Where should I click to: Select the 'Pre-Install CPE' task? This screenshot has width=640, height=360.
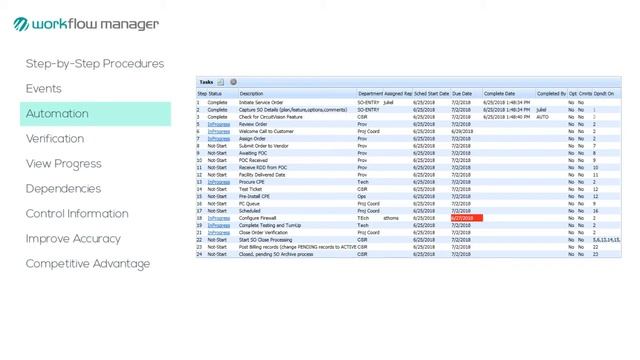254,196
